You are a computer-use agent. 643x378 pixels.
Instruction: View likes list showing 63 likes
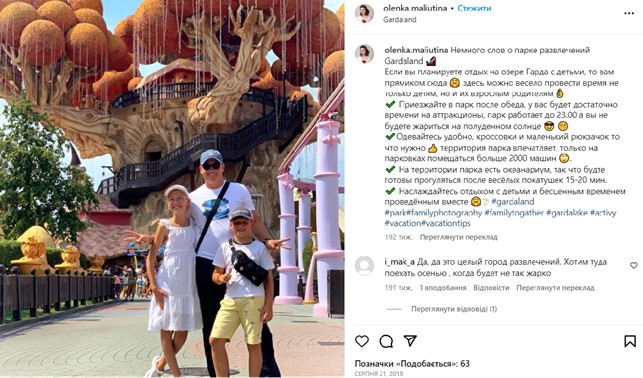tap(412, 363)
